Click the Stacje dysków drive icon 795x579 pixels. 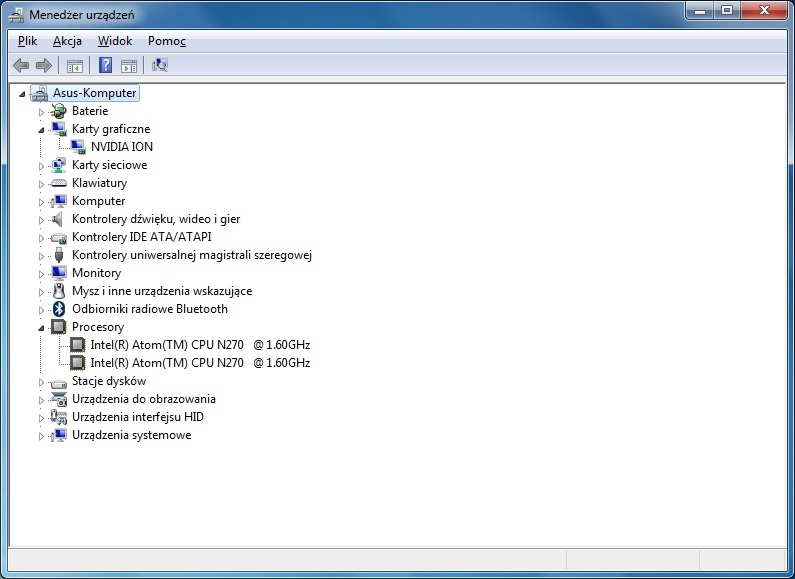(59, 383)
